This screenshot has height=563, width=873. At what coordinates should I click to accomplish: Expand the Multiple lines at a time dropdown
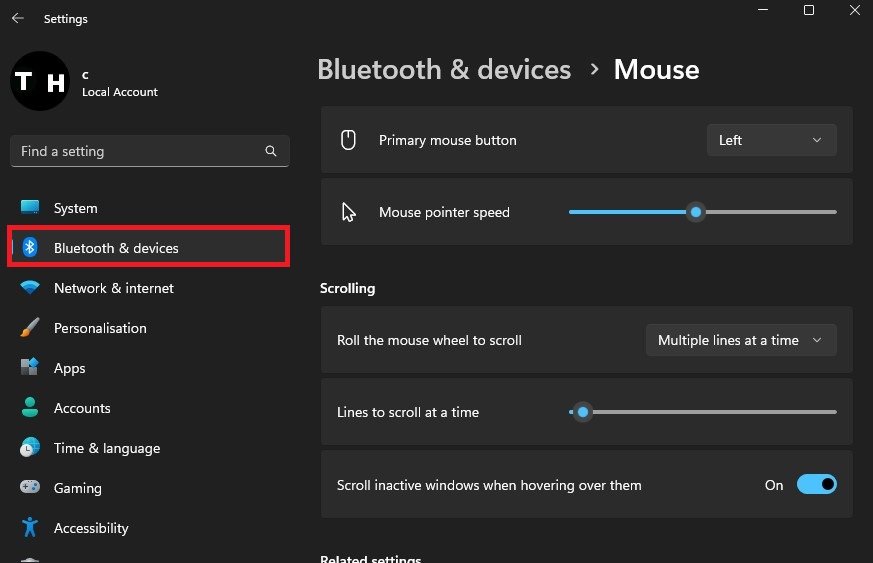(x=740, y=340)
